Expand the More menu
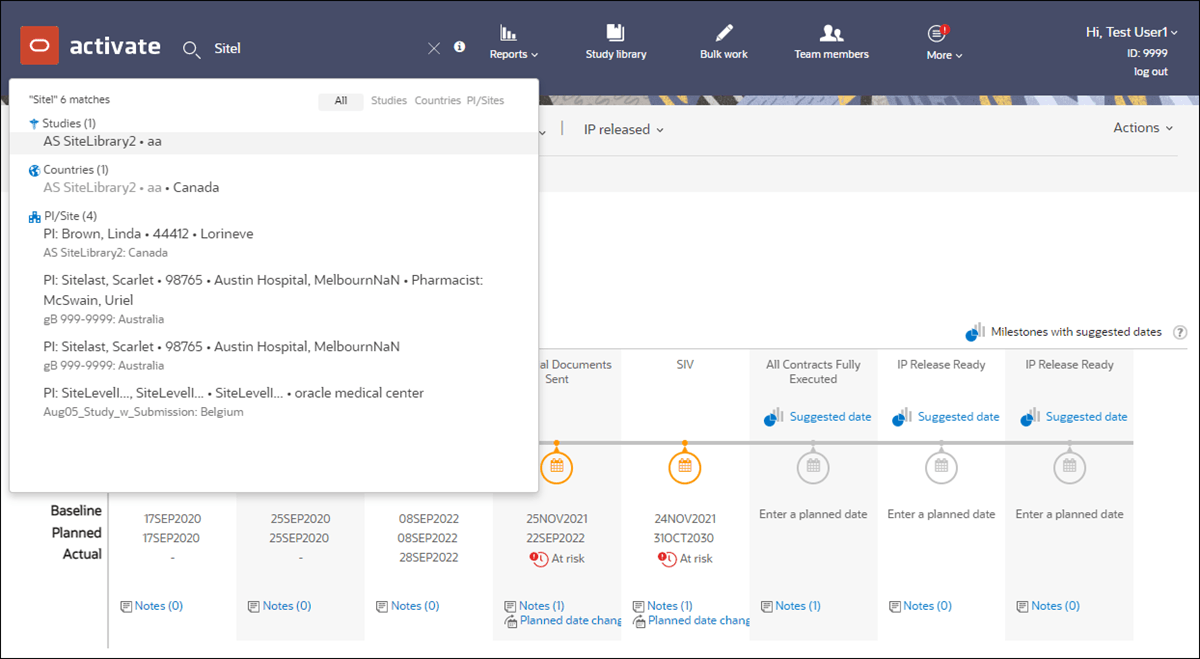This screenshot has width=1200, height=659. [x=944, y=55]
